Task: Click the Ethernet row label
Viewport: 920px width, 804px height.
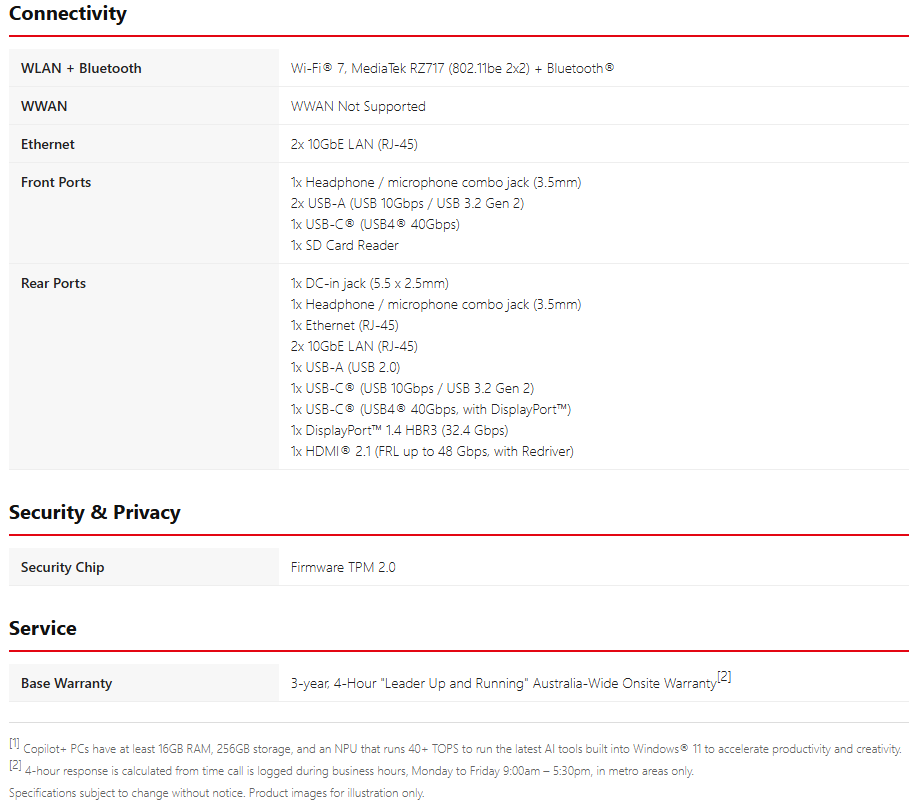Action: pos(48,144)
